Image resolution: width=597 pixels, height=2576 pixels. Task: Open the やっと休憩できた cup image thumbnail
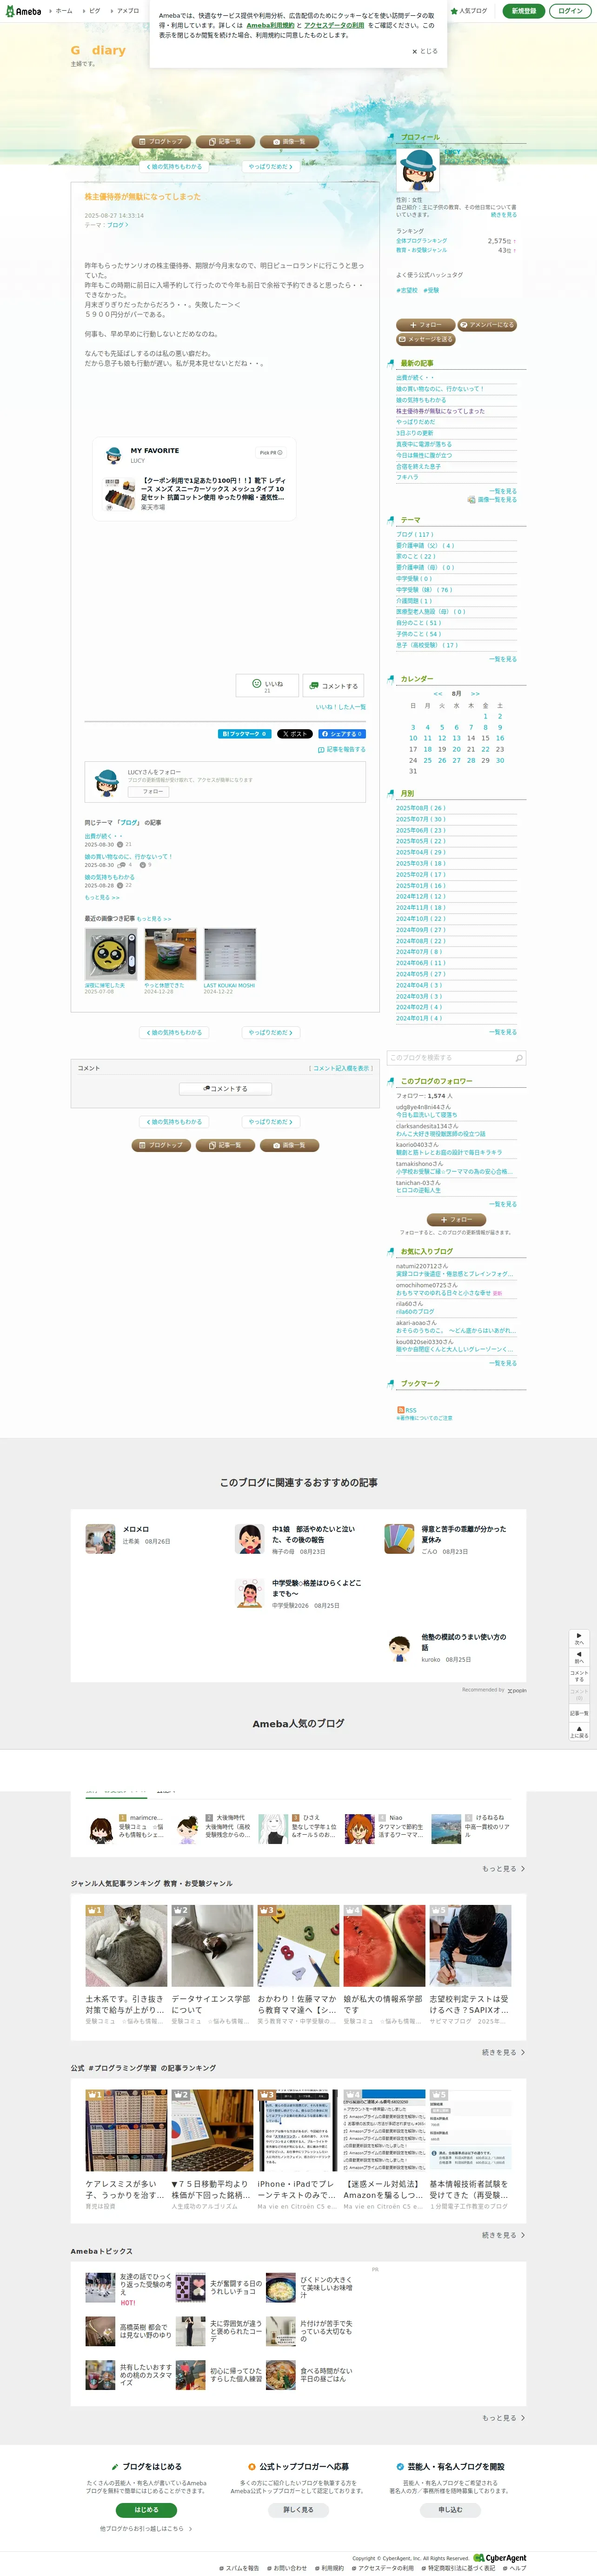[x=170, y=954]
